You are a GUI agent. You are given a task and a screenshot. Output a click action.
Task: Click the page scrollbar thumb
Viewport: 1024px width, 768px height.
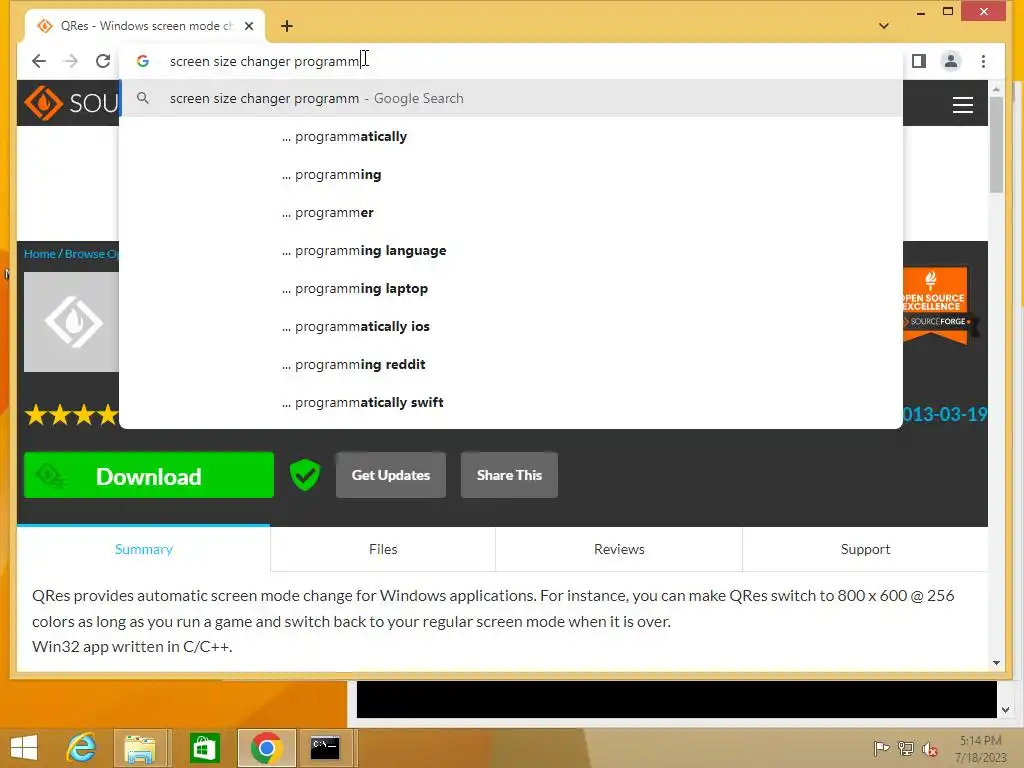coord(996,145)
